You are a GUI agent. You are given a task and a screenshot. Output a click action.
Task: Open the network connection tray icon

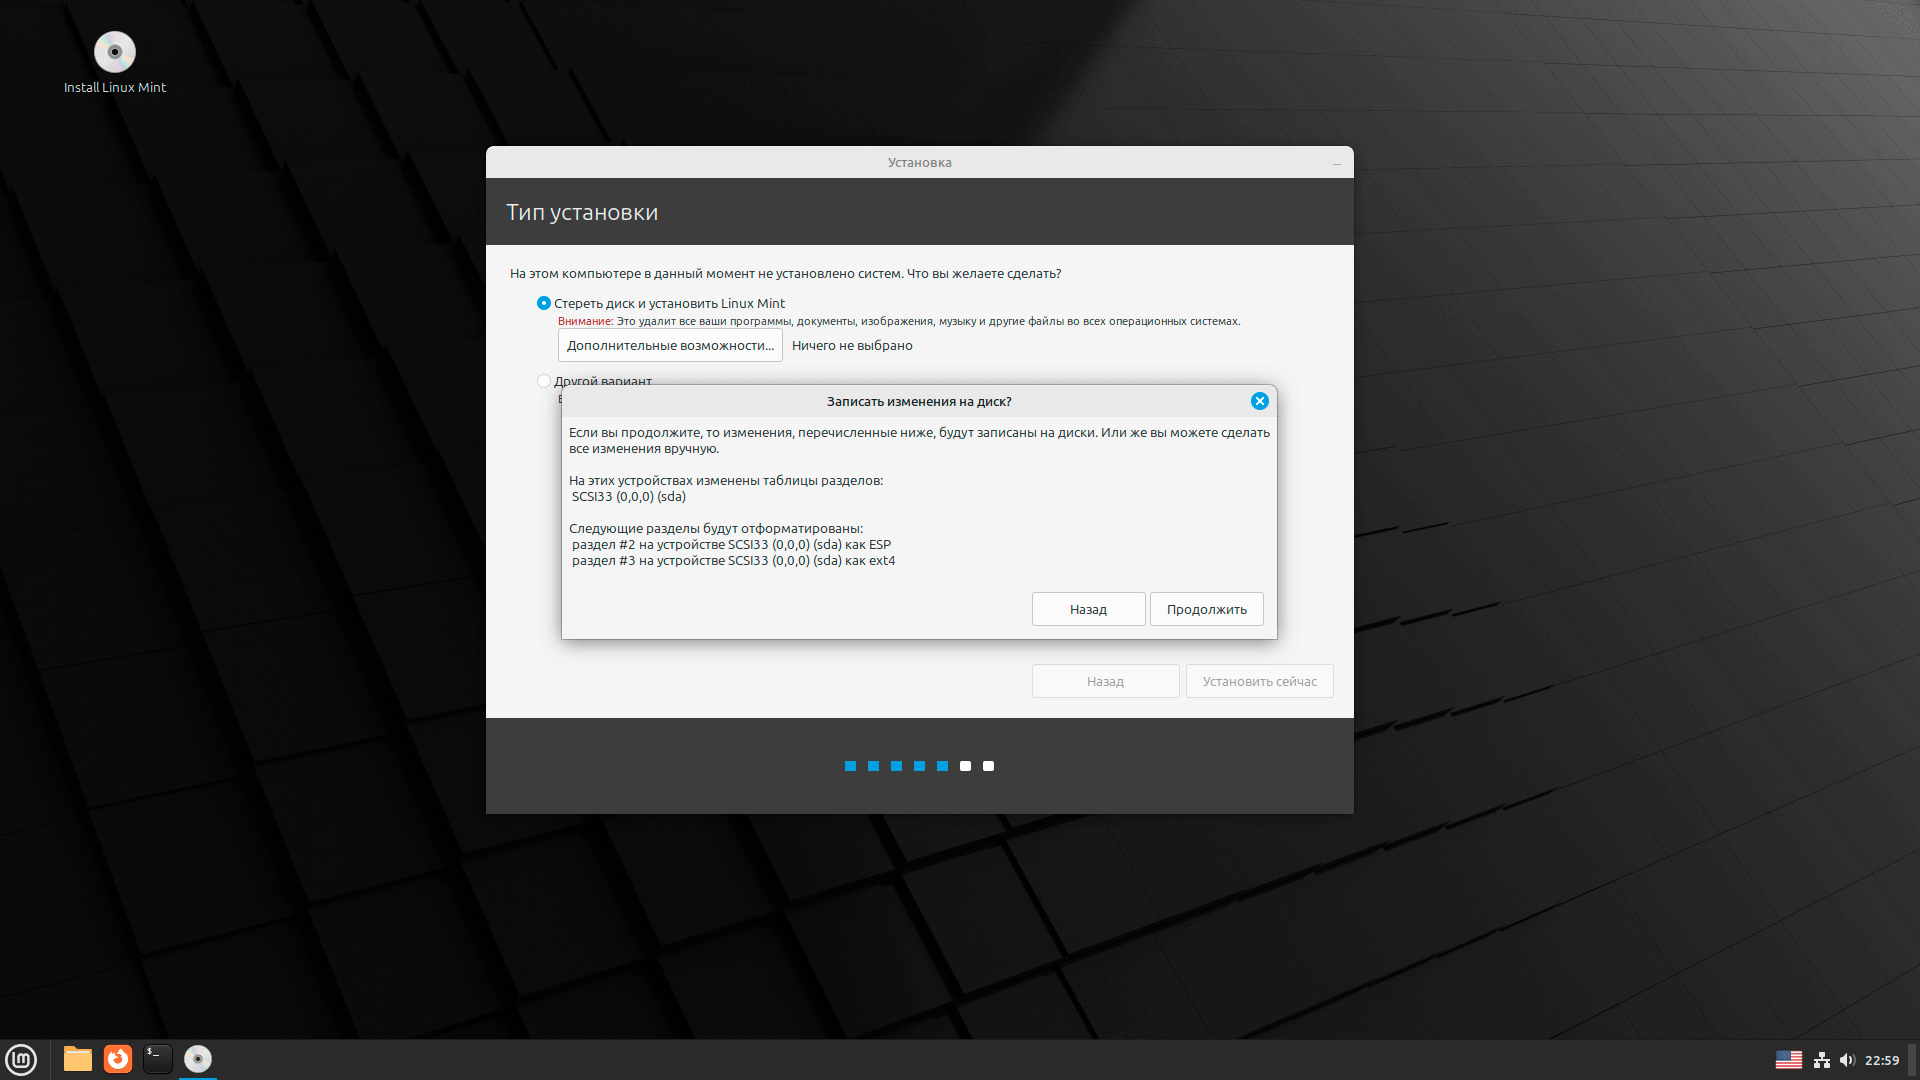pos(1822,1060)
